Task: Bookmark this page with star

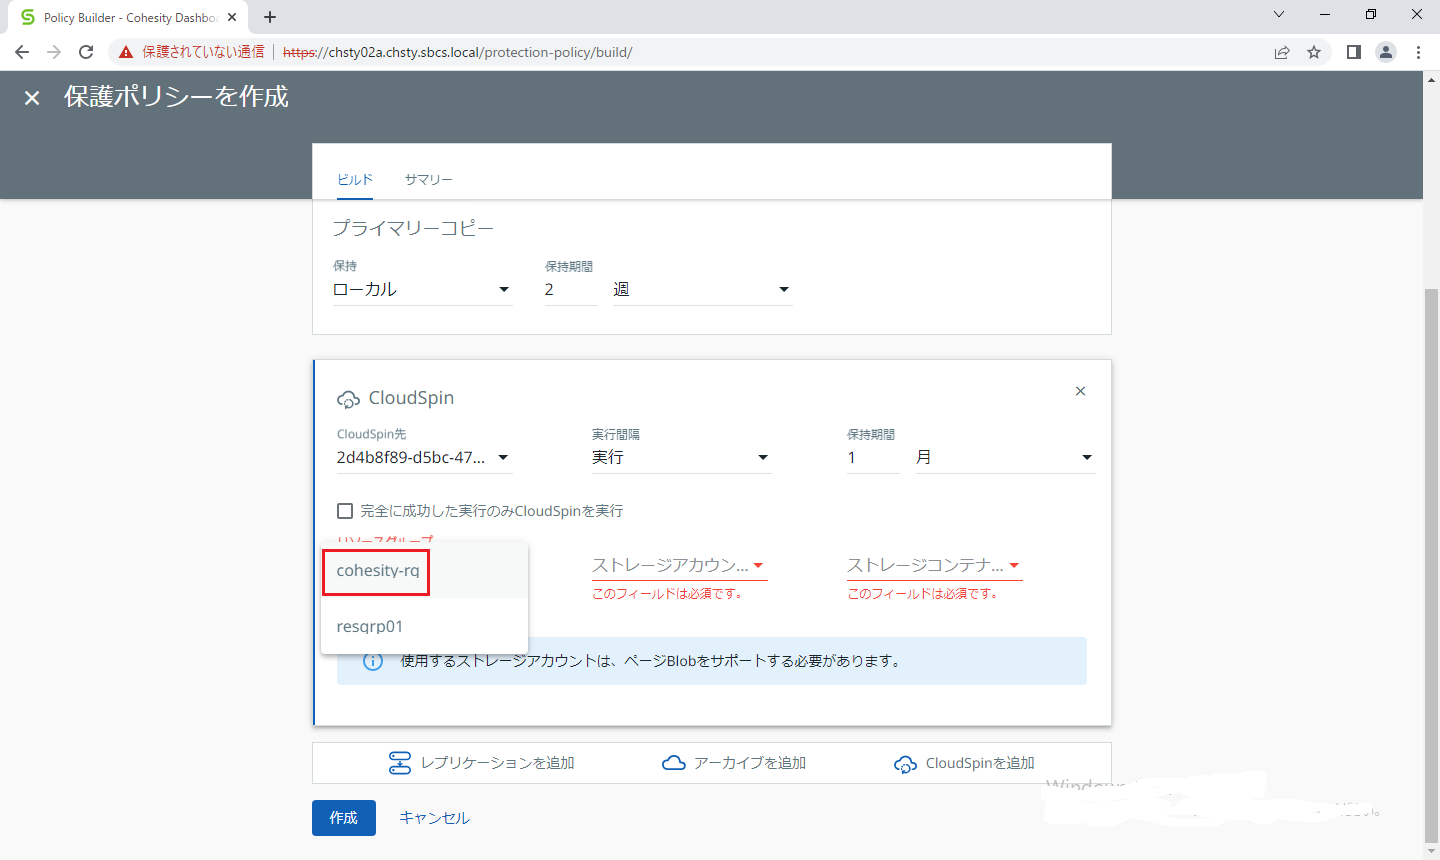Action: [x=1314, y=52]
